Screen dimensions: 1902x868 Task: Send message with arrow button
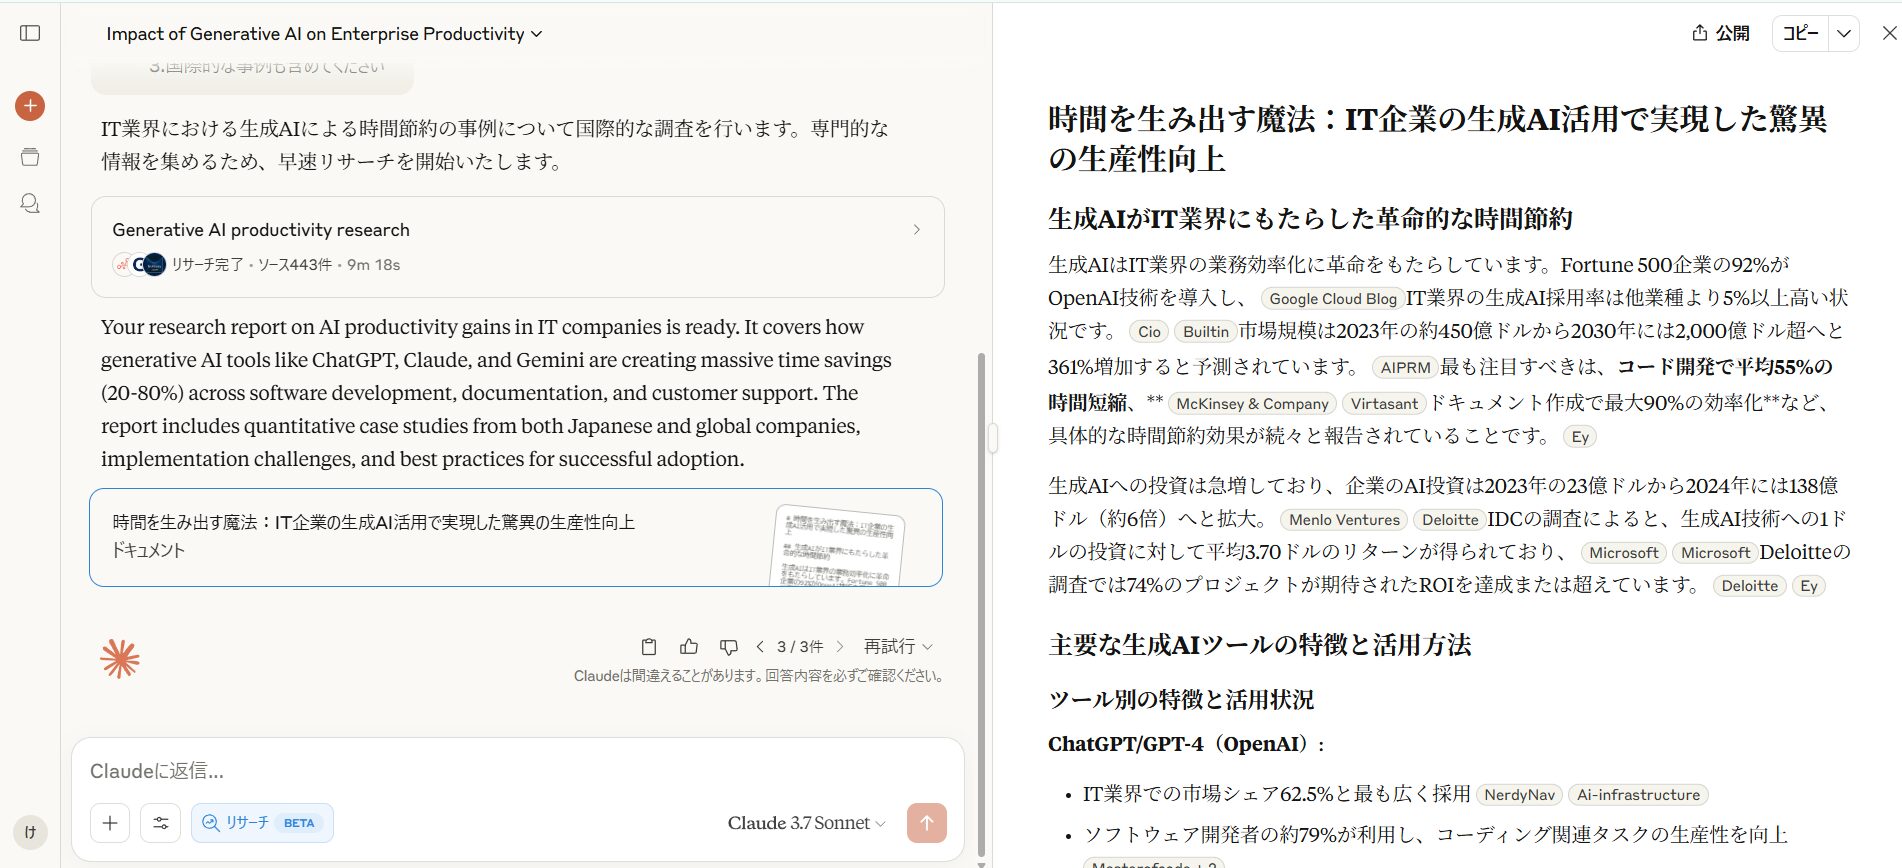click(927, 823)
